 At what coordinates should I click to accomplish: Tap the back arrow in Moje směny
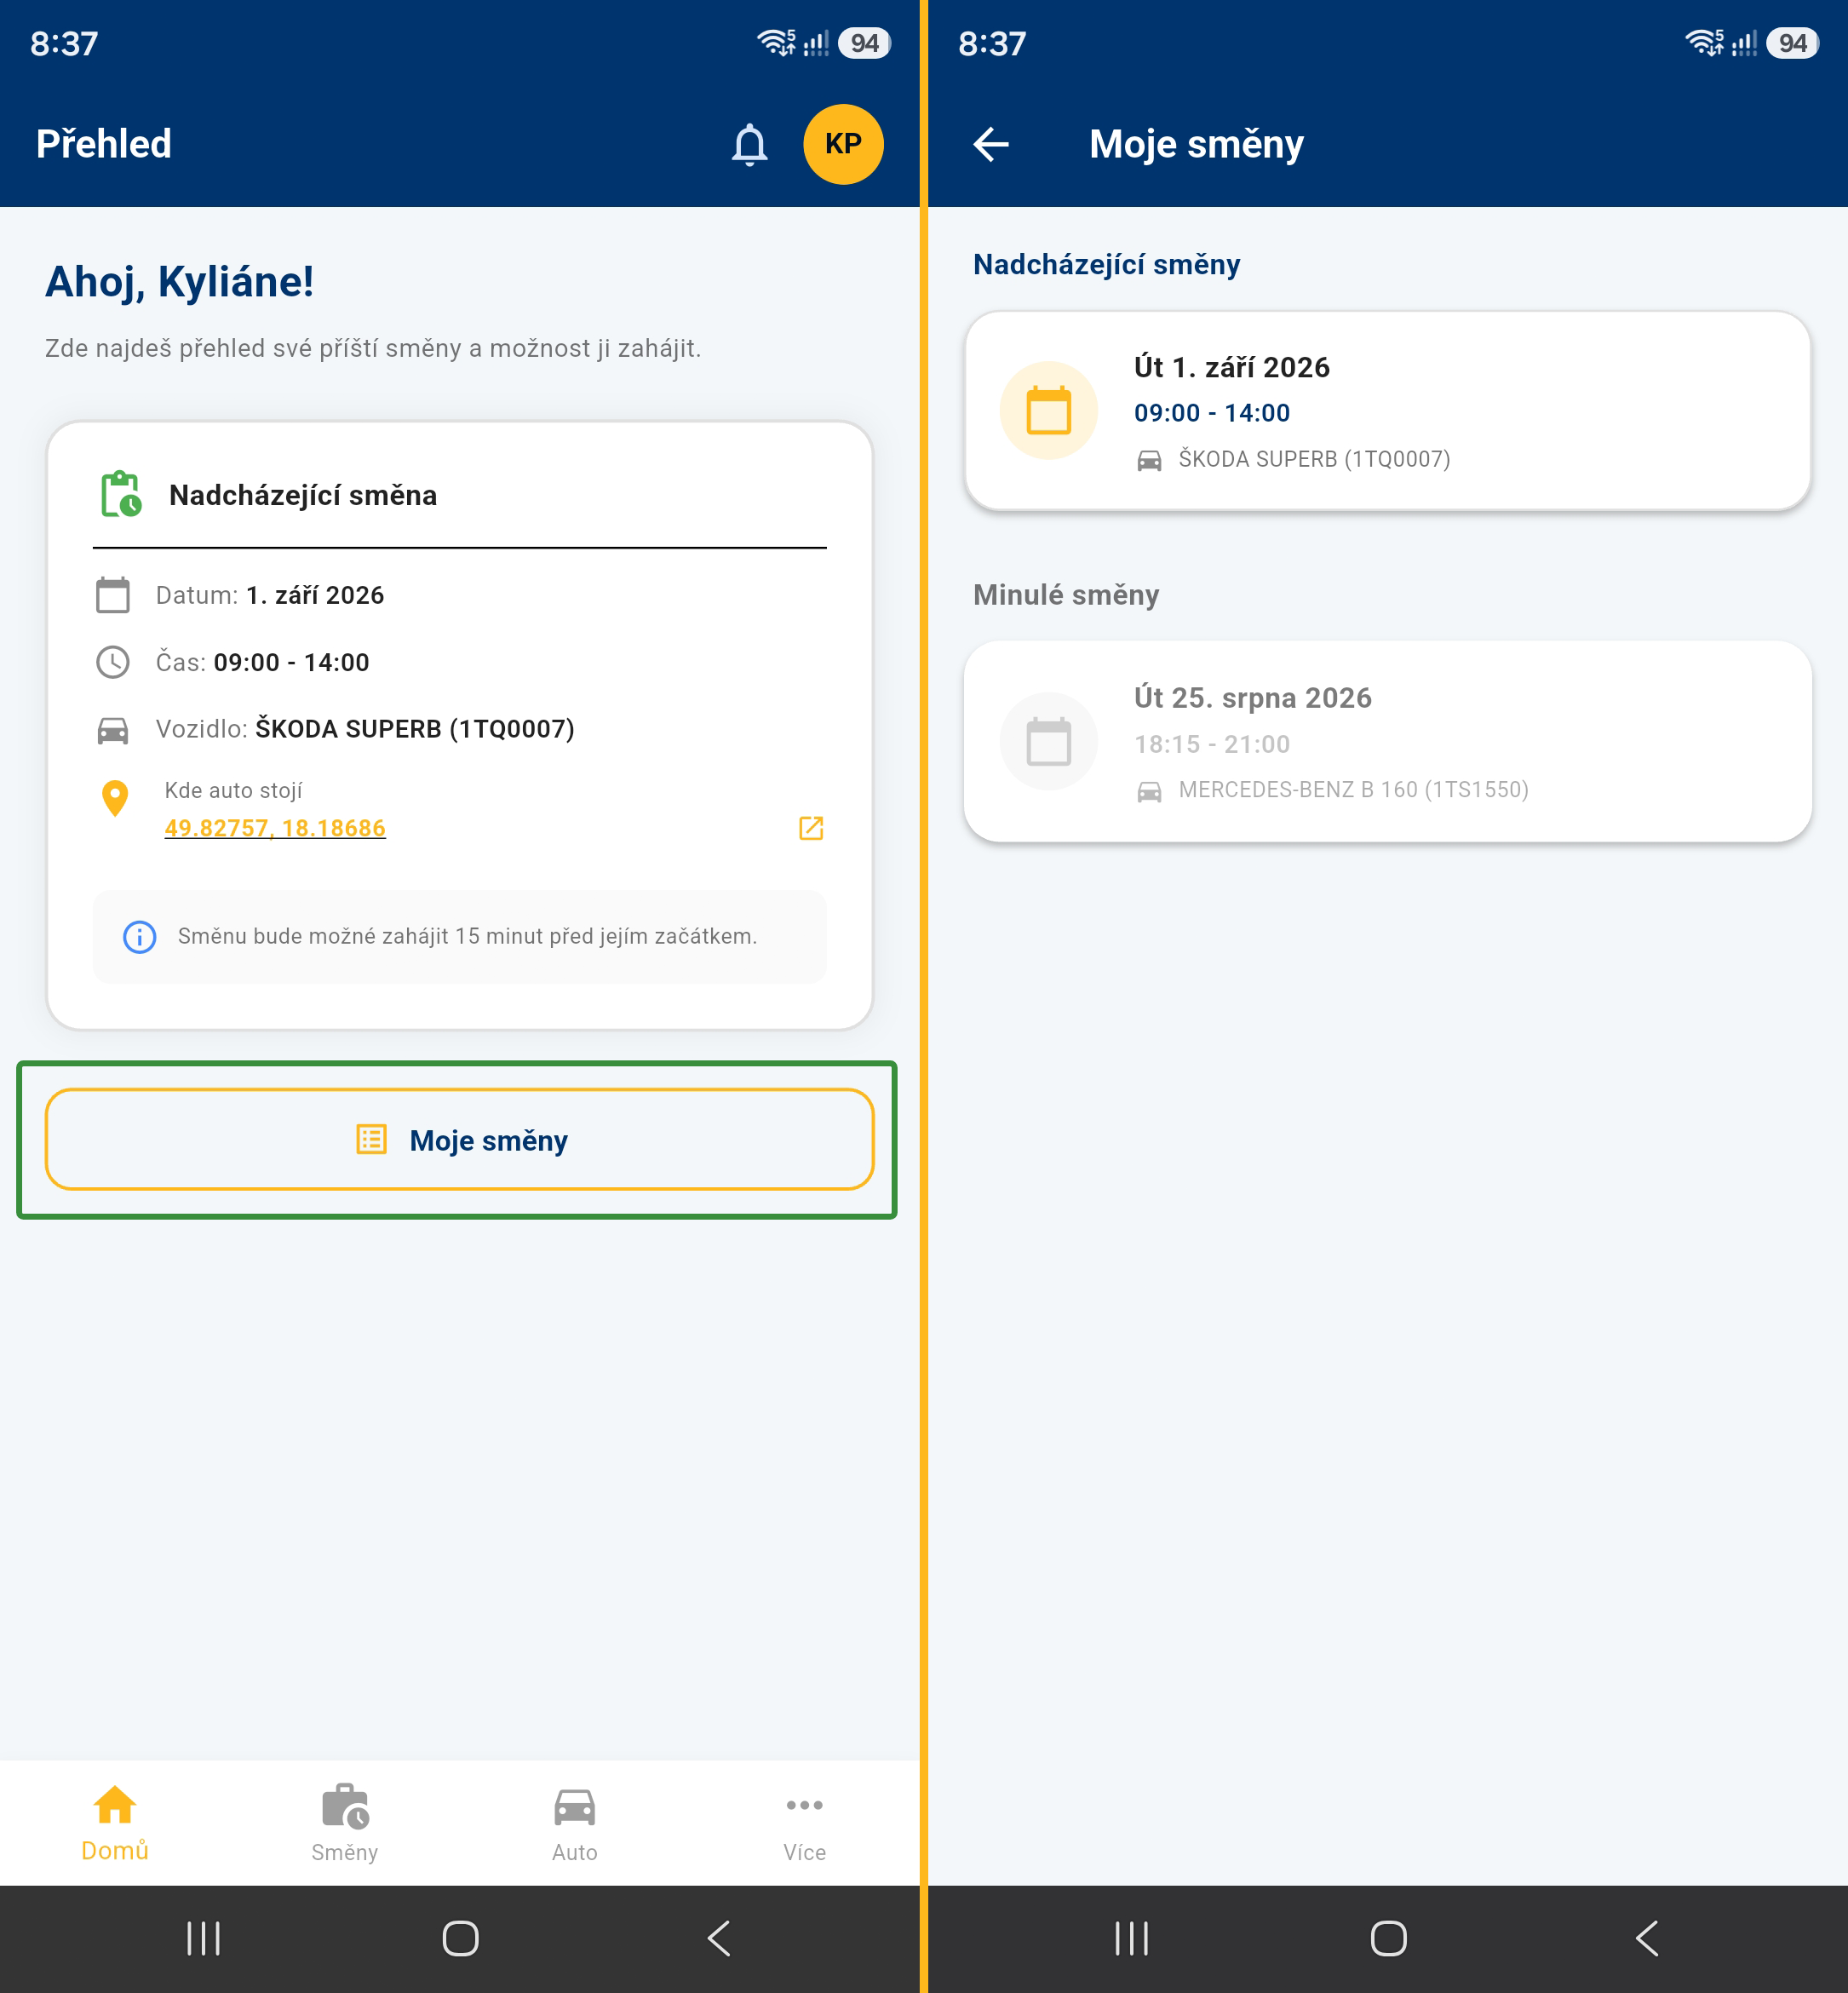(990, 144)
